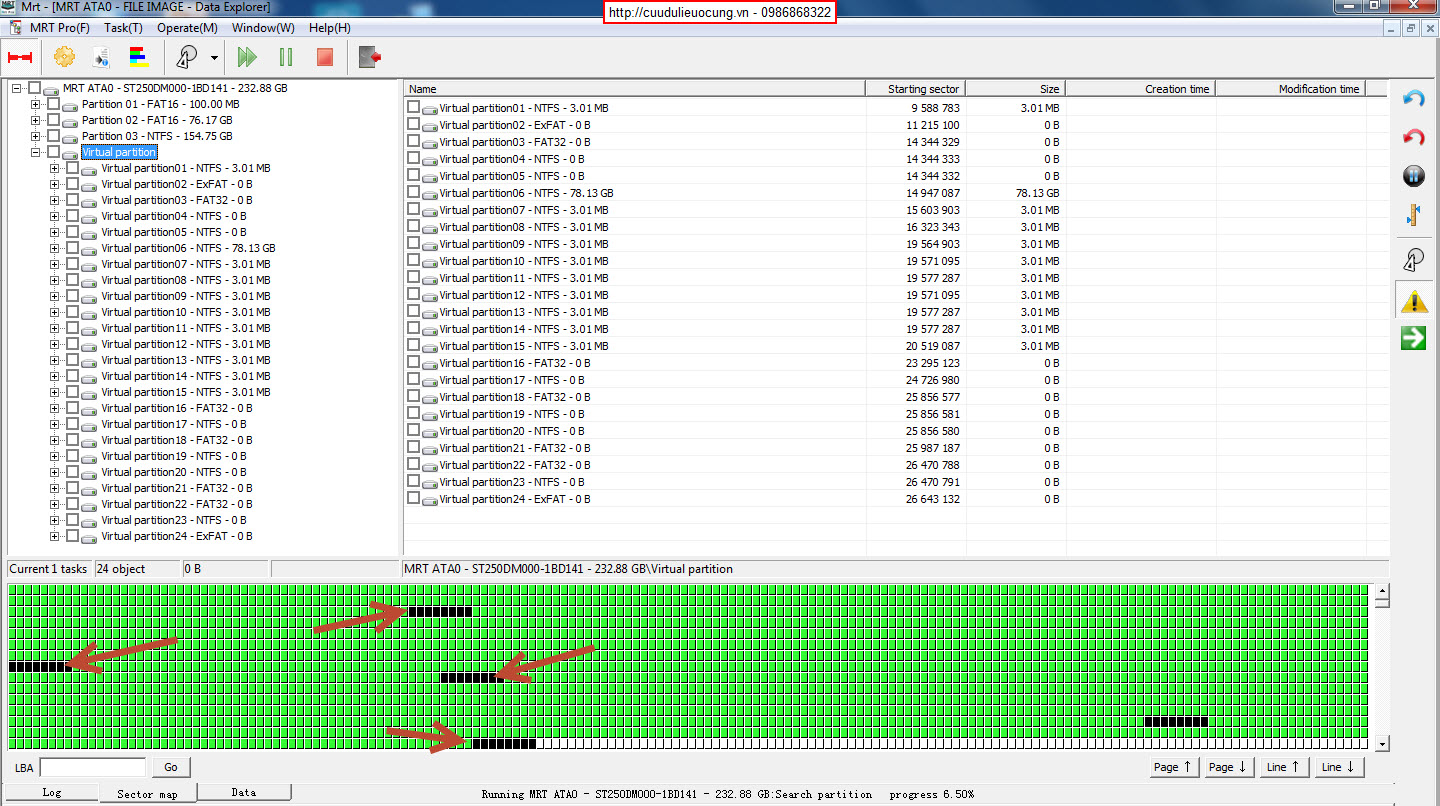Image resolution: width=1440 pixels, height=806 pixels.
Task: Click the Go button next to LBA
Action: [170, 767]
